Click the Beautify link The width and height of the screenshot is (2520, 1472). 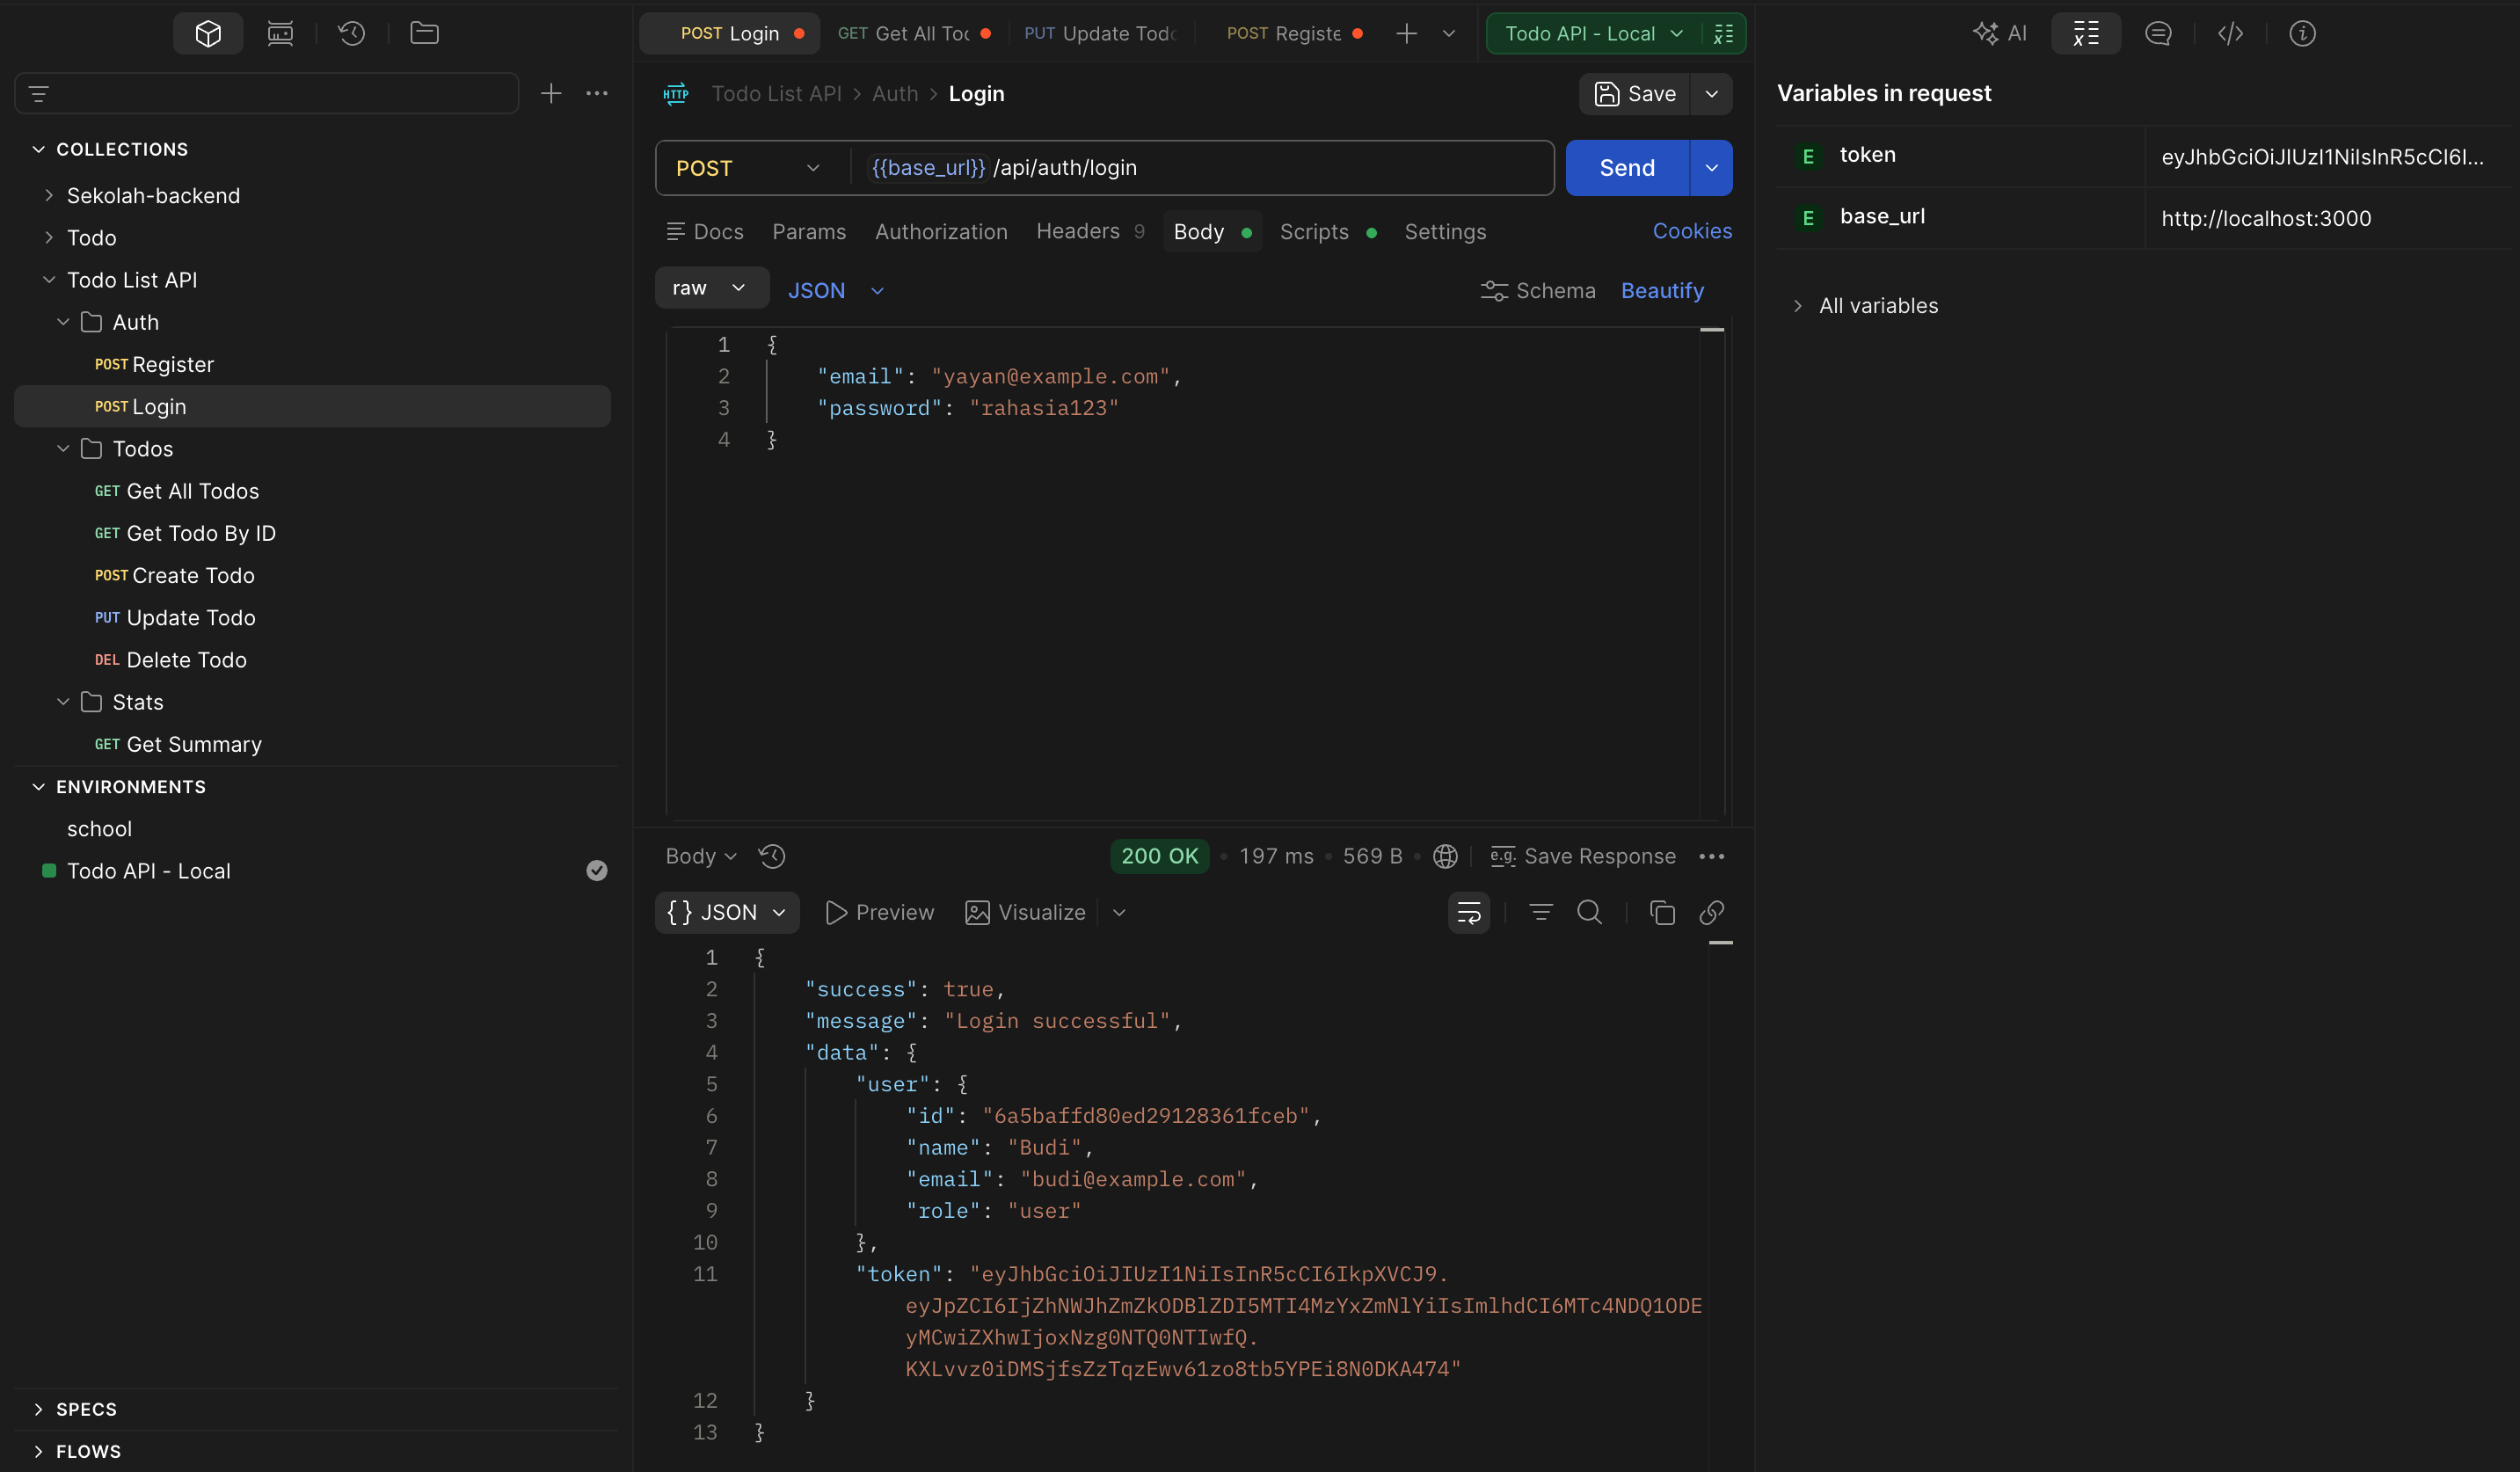[x=1662, y=290]
